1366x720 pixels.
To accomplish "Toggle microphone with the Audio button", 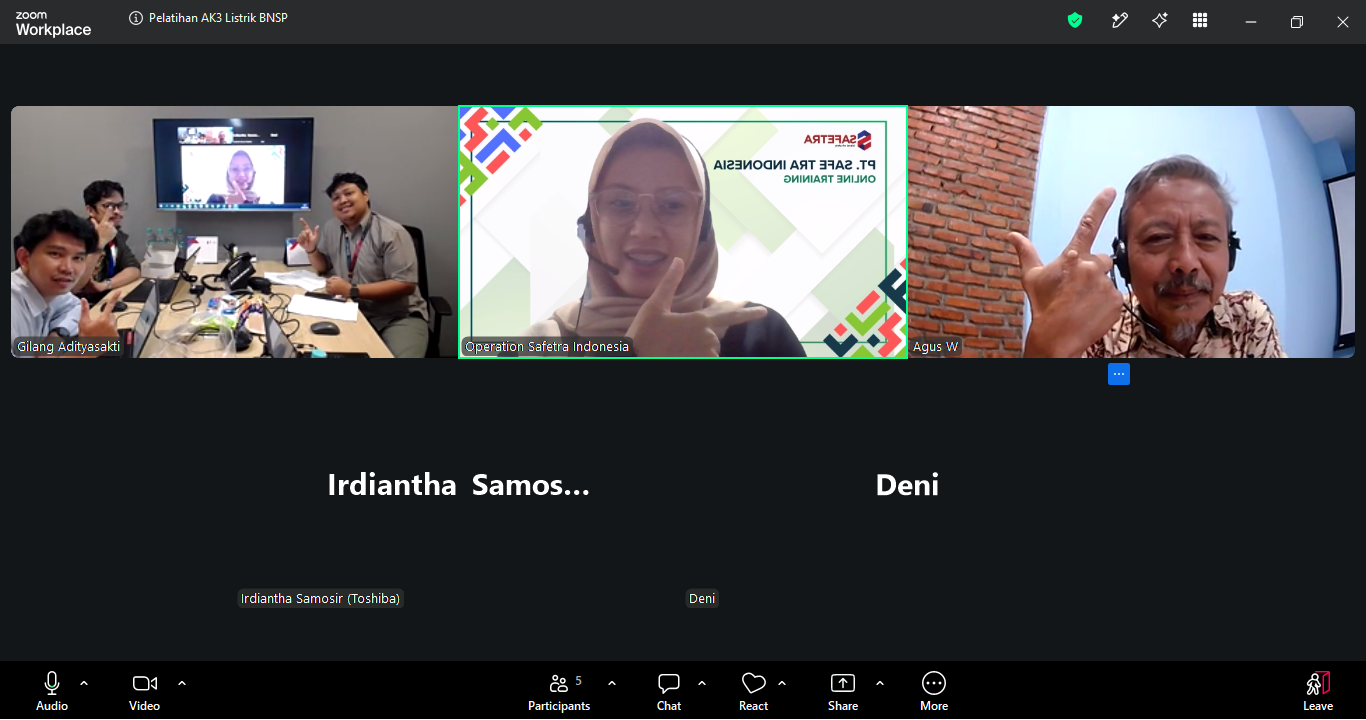I will point(52,691).
